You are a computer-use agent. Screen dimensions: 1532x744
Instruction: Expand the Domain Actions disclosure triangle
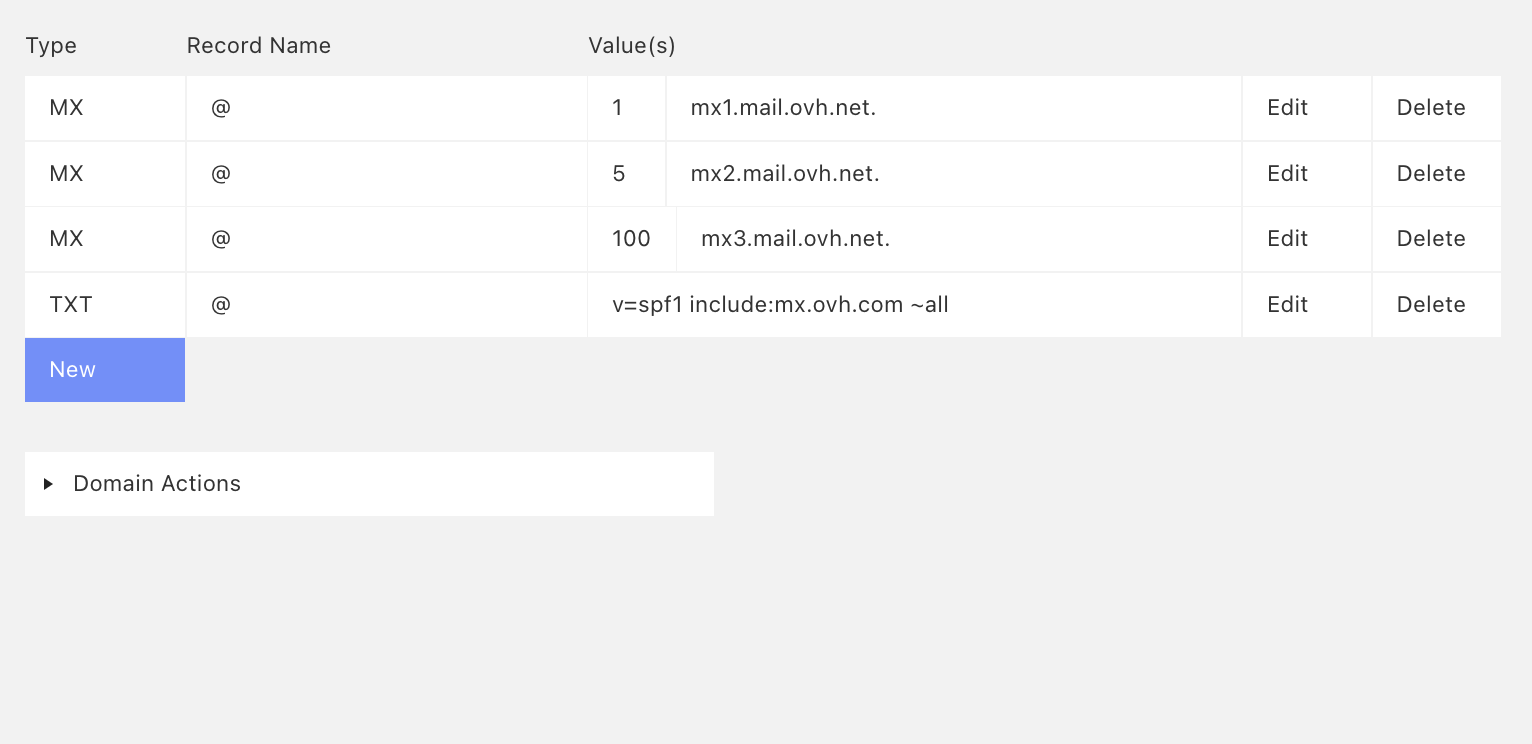coord(48,484)
